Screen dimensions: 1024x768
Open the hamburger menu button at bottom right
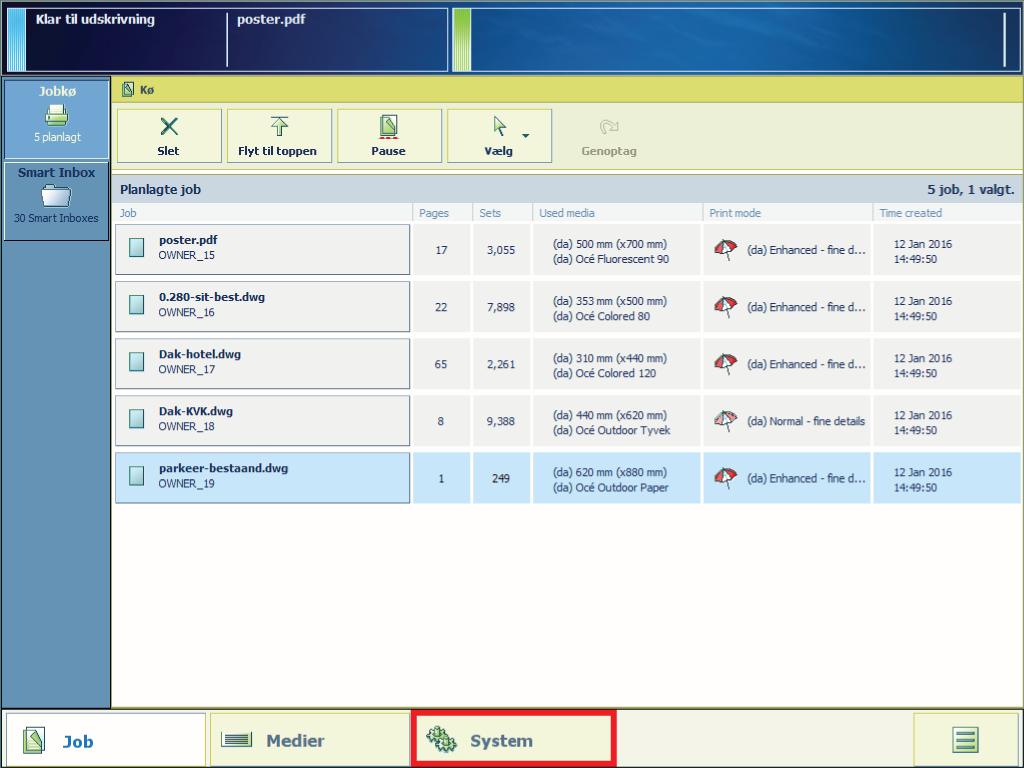965,740
